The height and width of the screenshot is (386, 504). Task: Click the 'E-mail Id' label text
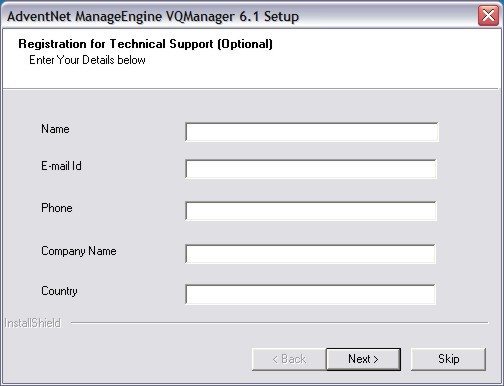click(61, 166)
